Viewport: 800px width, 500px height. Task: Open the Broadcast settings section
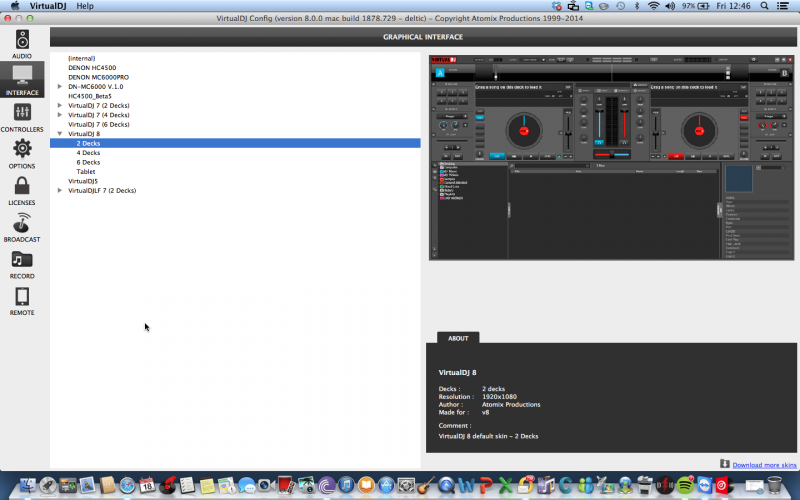tap(22, 228)
